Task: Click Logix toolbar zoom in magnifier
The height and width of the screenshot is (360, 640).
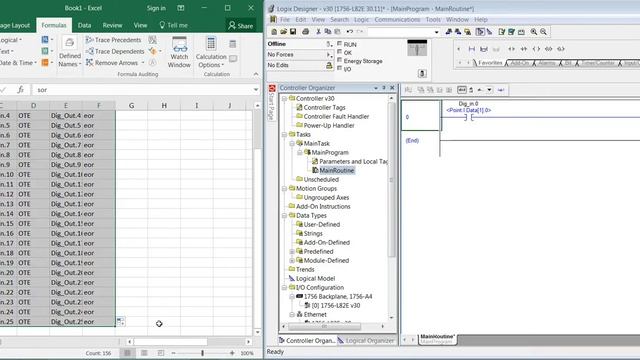Action: tap(533, 31)
